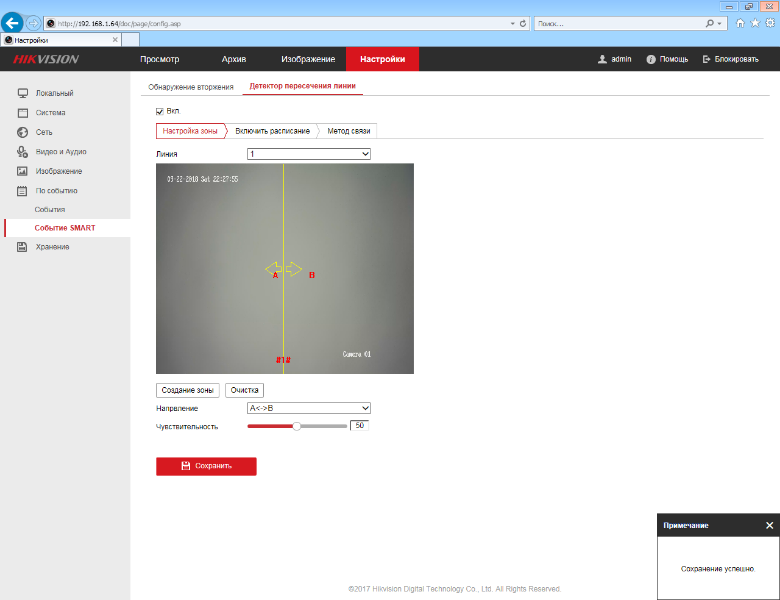The width and height of the screenshot is (780, 600).
Task: Switch to Метод связи tab
Action: coord(349,131)
